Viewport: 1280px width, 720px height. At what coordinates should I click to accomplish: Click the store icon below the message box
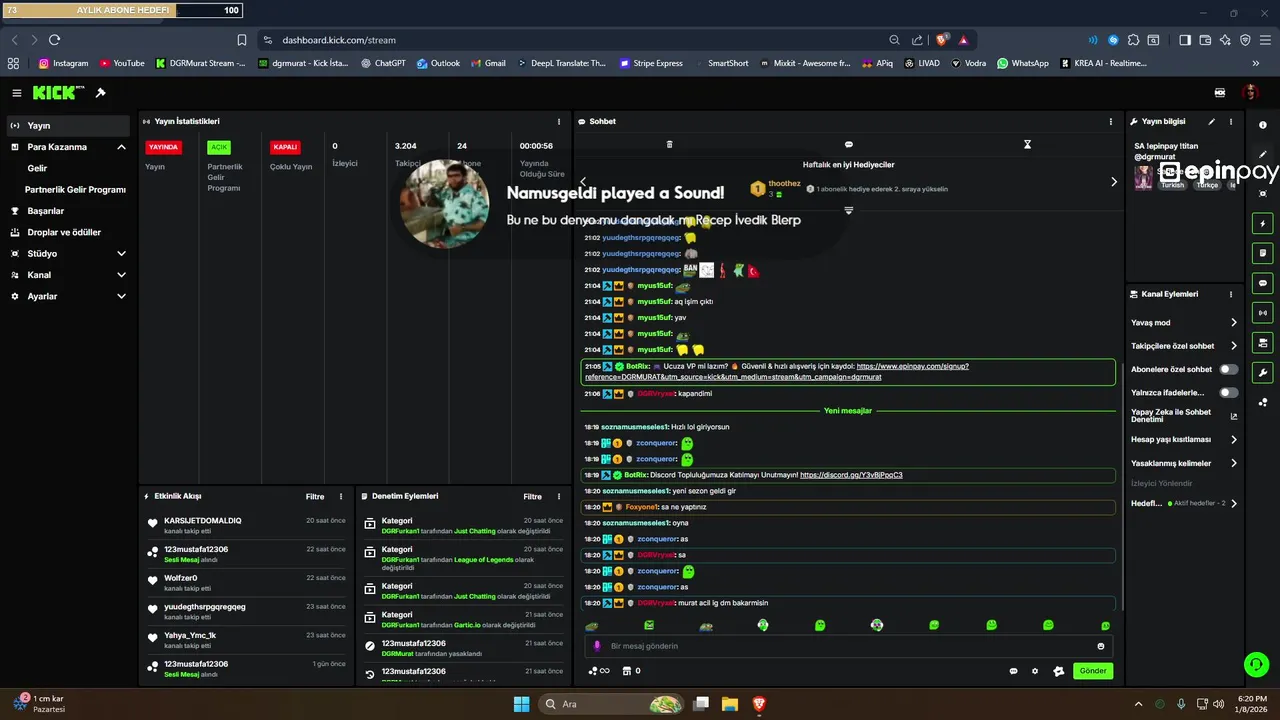pyautogui.click(x=627, y=671)
